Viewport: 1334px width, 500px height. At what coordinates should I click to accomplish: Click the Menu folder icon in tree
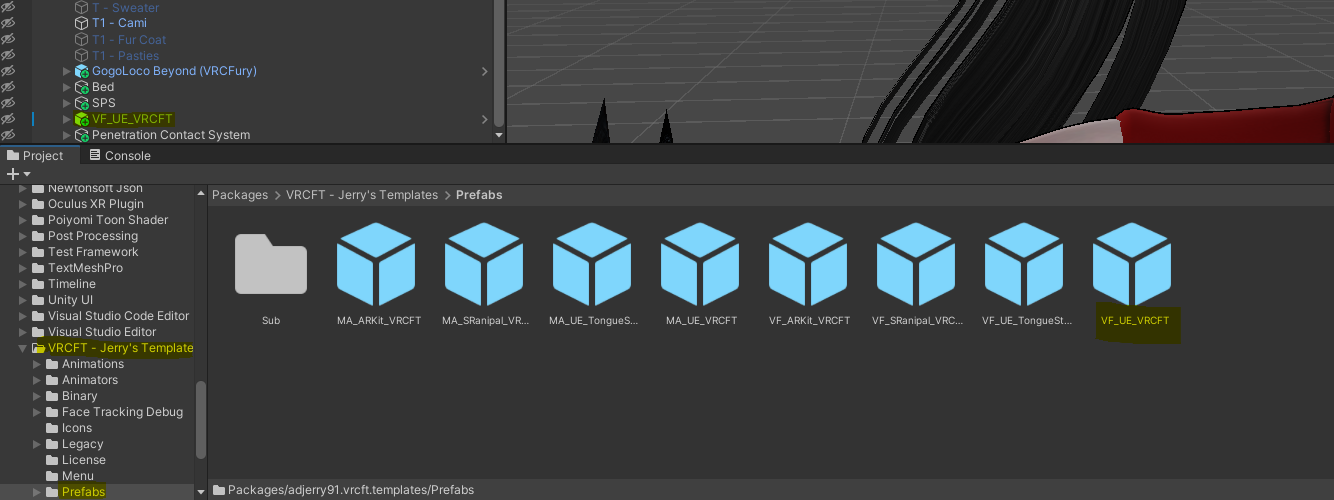[52, 476]
